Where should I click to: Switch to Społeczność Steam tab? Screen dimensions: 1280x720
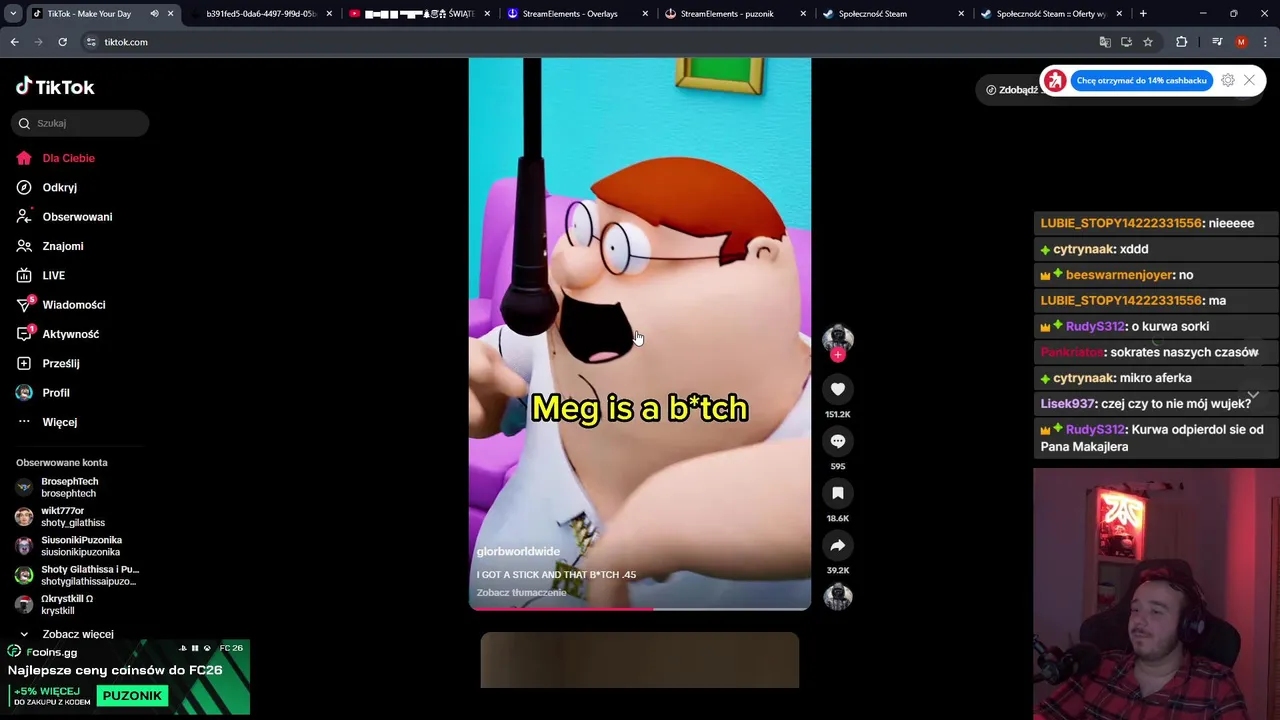[893, 14]
